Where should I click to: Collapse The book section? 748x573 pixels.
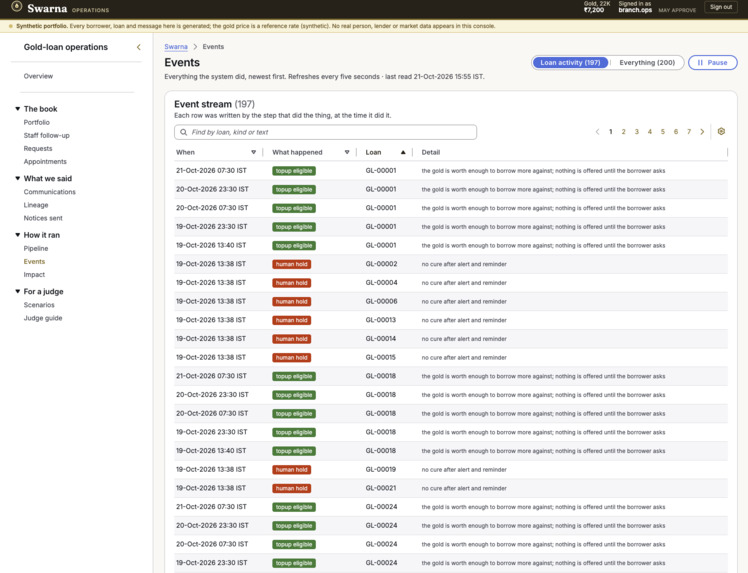click(18, 109)
